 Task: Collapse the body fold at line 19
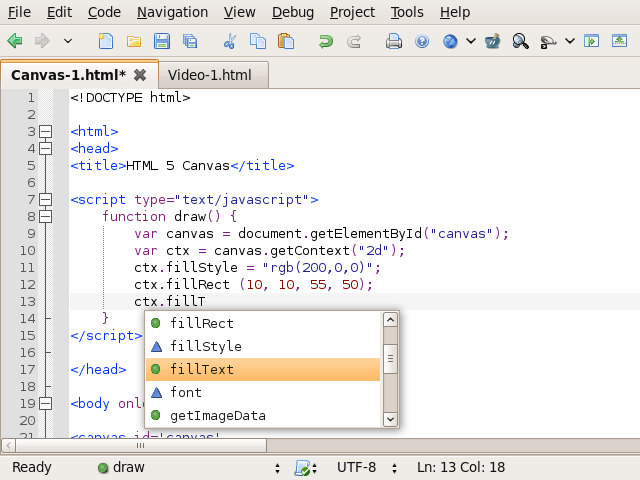click(45, 404)
